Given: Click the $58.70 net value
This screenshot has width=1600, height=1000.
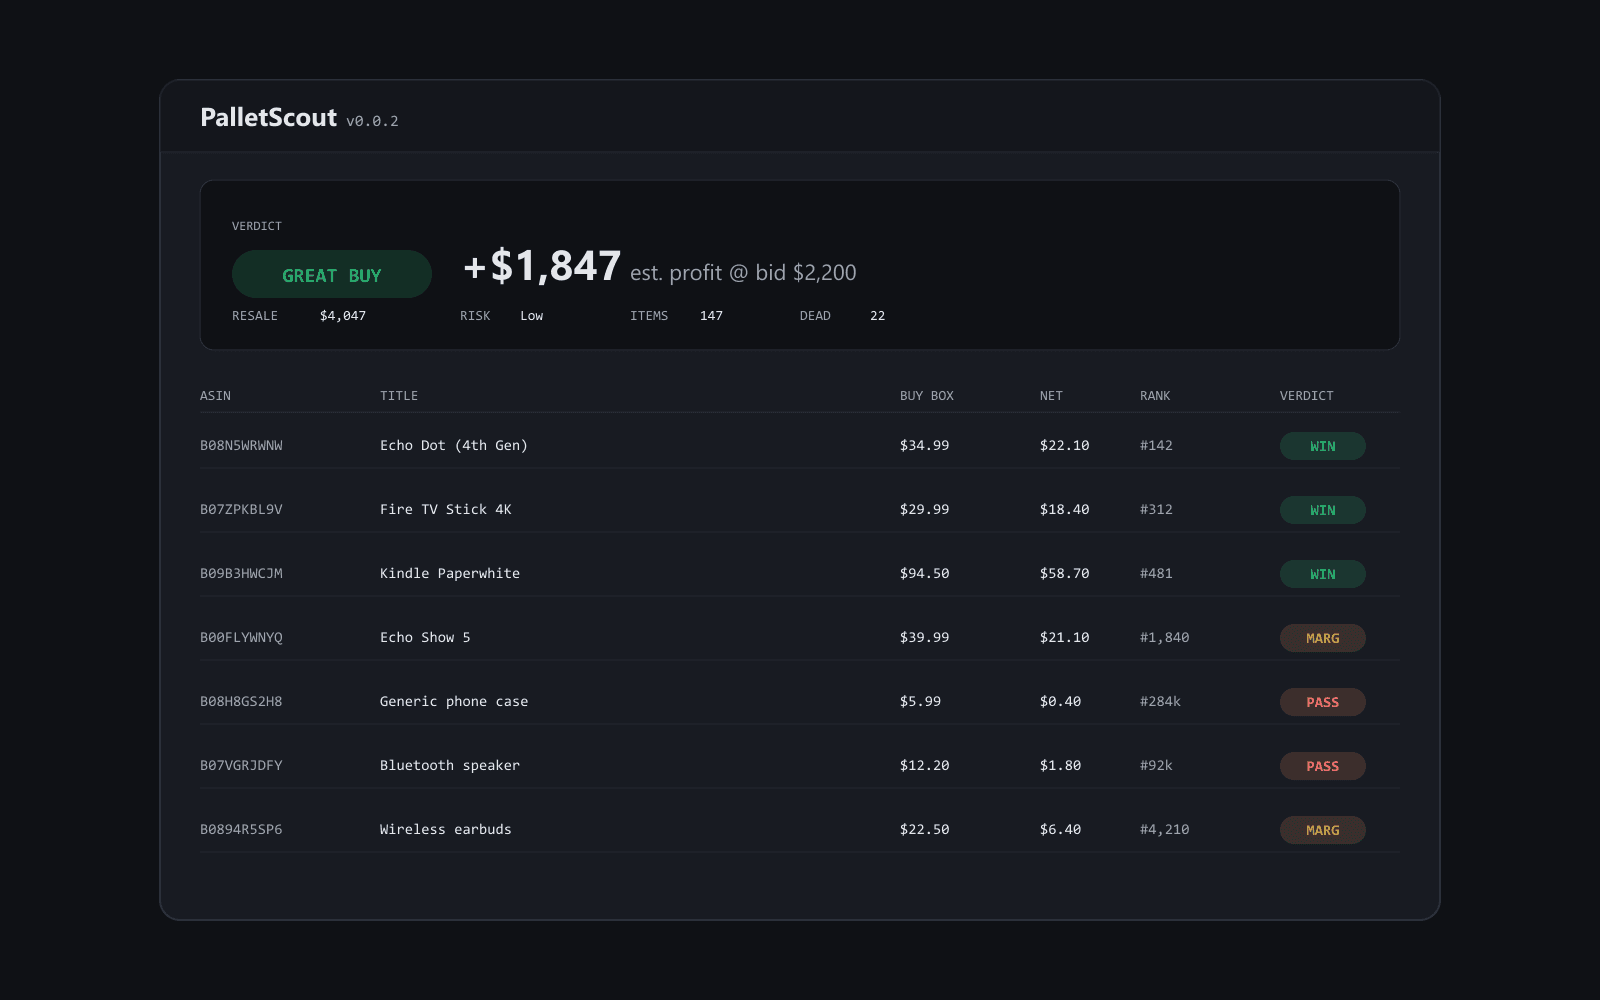Looking at the screenshot, I should coord(1065,574).
